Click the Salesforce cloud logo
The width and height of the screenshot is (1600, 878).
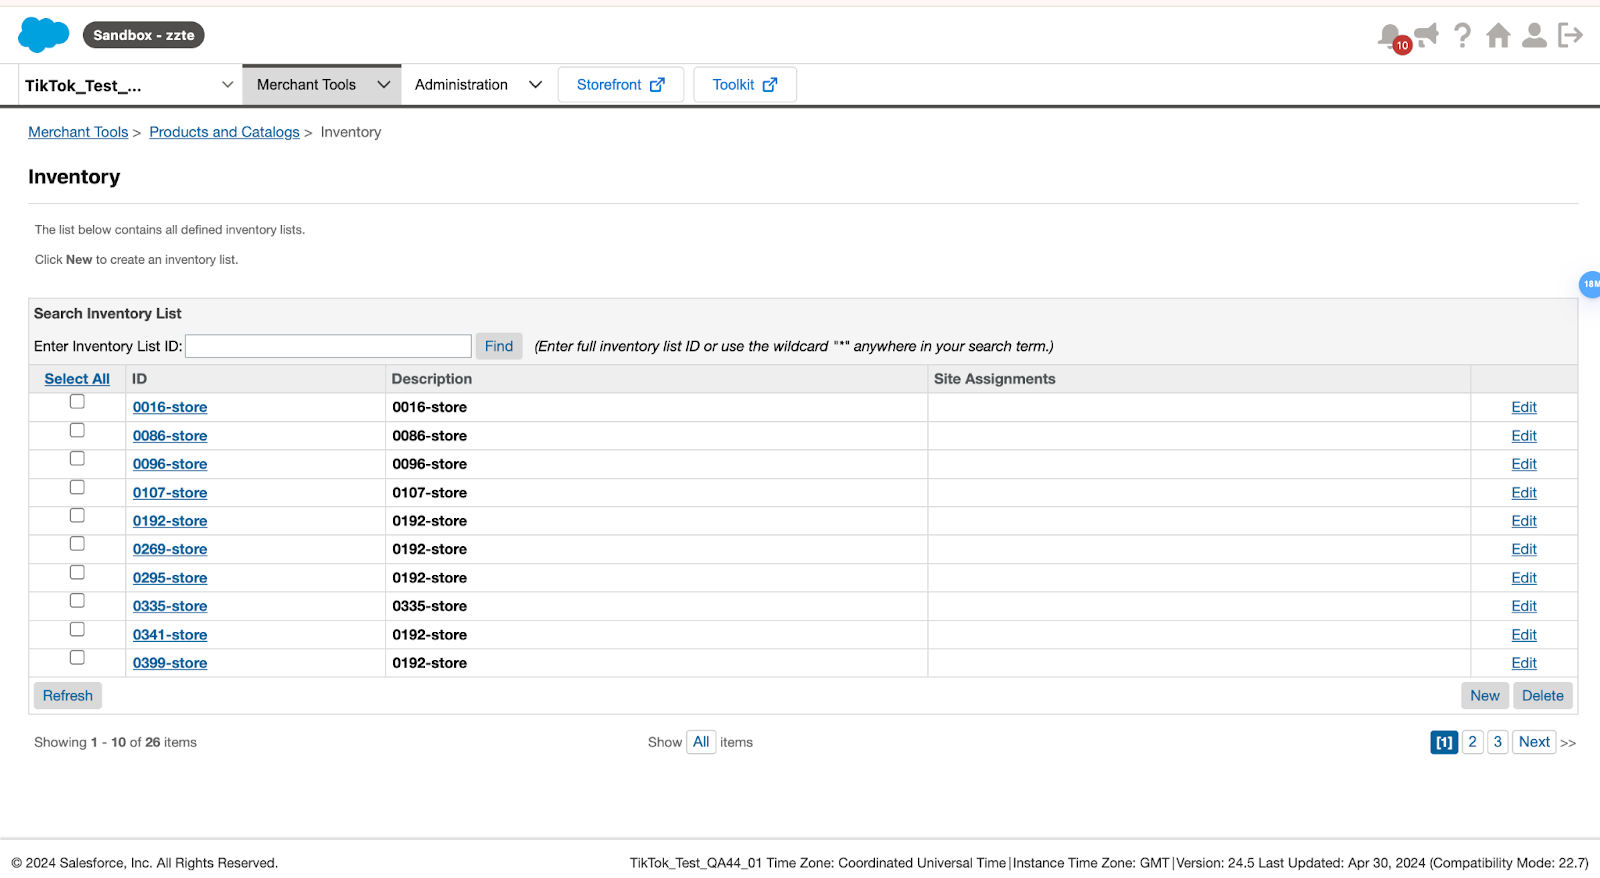tap(43, 35)
